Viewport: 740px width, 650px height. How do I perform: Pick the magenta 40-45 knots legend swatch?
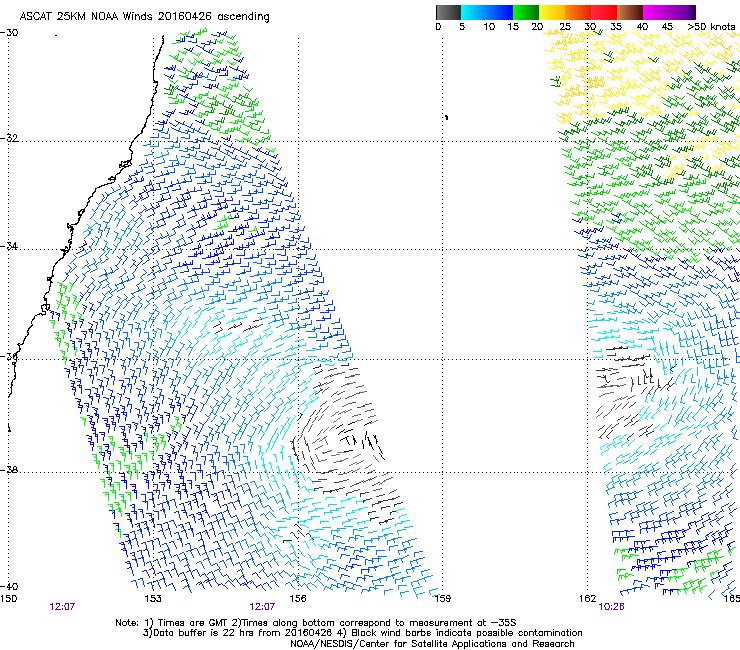pyautogui.click(x=656, y=12)
